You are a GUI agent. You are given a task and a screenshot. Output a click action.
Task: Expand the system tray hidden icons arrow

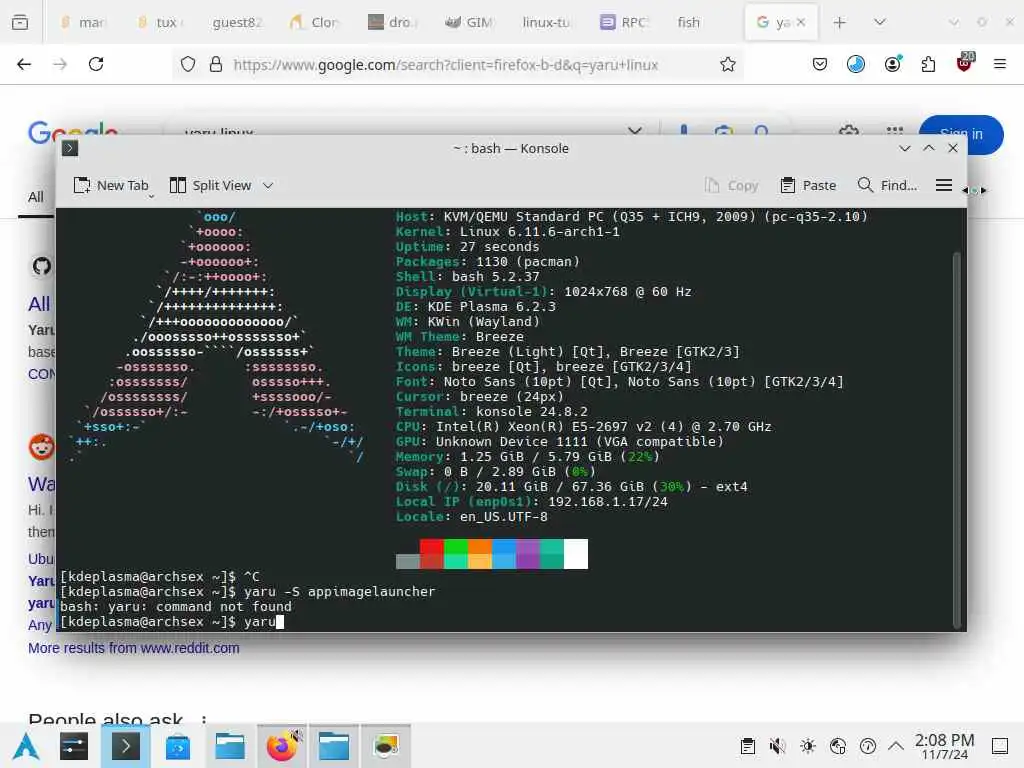896,746
